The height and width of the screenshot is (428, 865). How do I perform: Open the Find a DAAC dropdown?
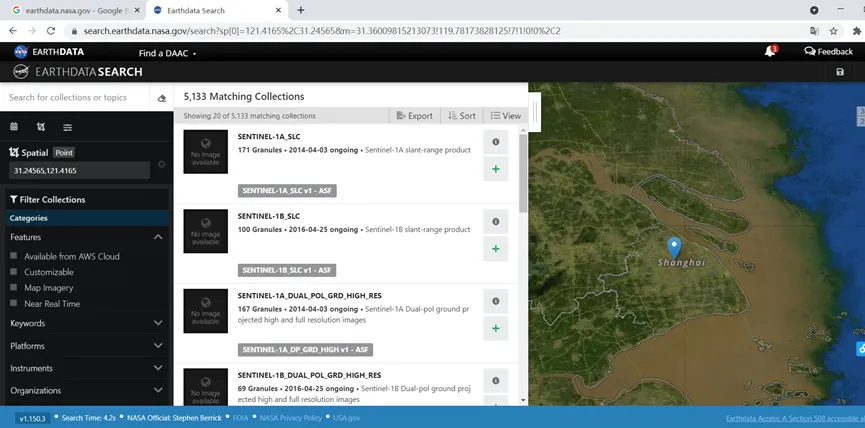click(x=167, y=54)
